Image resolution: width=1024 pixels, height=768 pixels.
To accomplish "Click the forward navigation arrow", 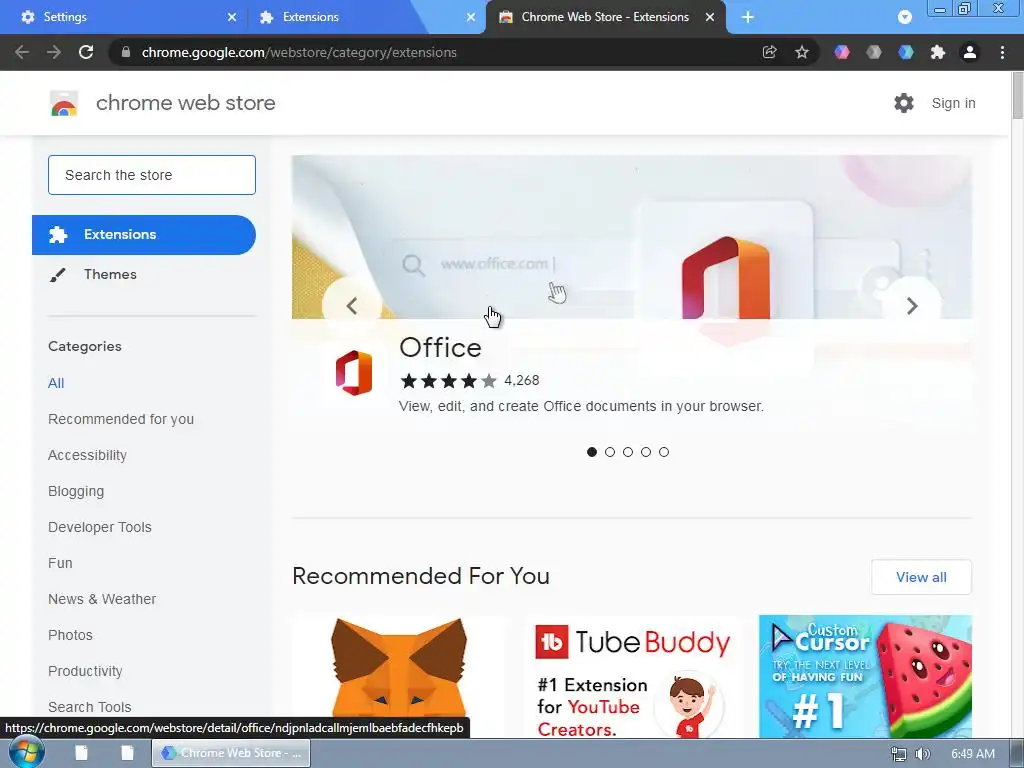I will coord(54,52).
